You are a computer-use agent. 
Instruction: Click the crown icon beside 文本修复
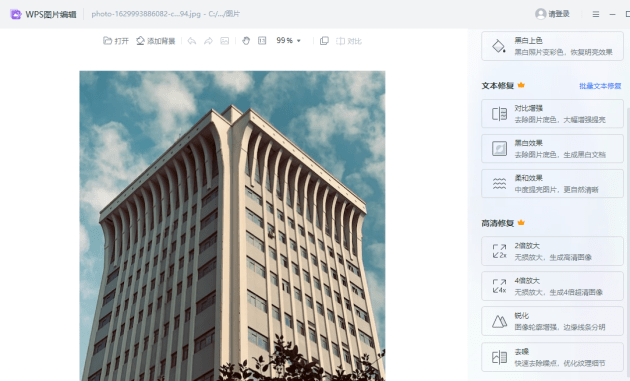521,85
